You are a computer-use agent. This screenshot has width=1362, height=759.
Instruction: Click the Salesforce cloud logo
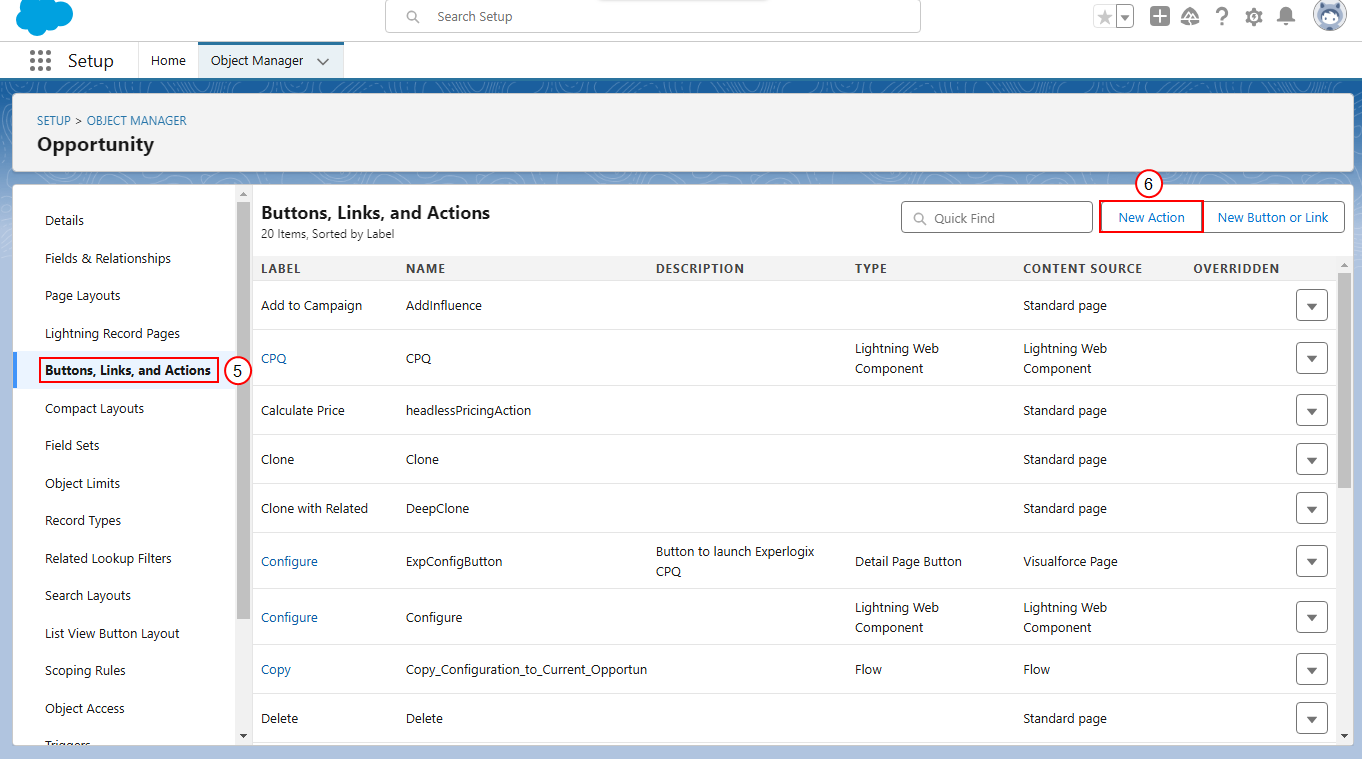coord(45,15)
